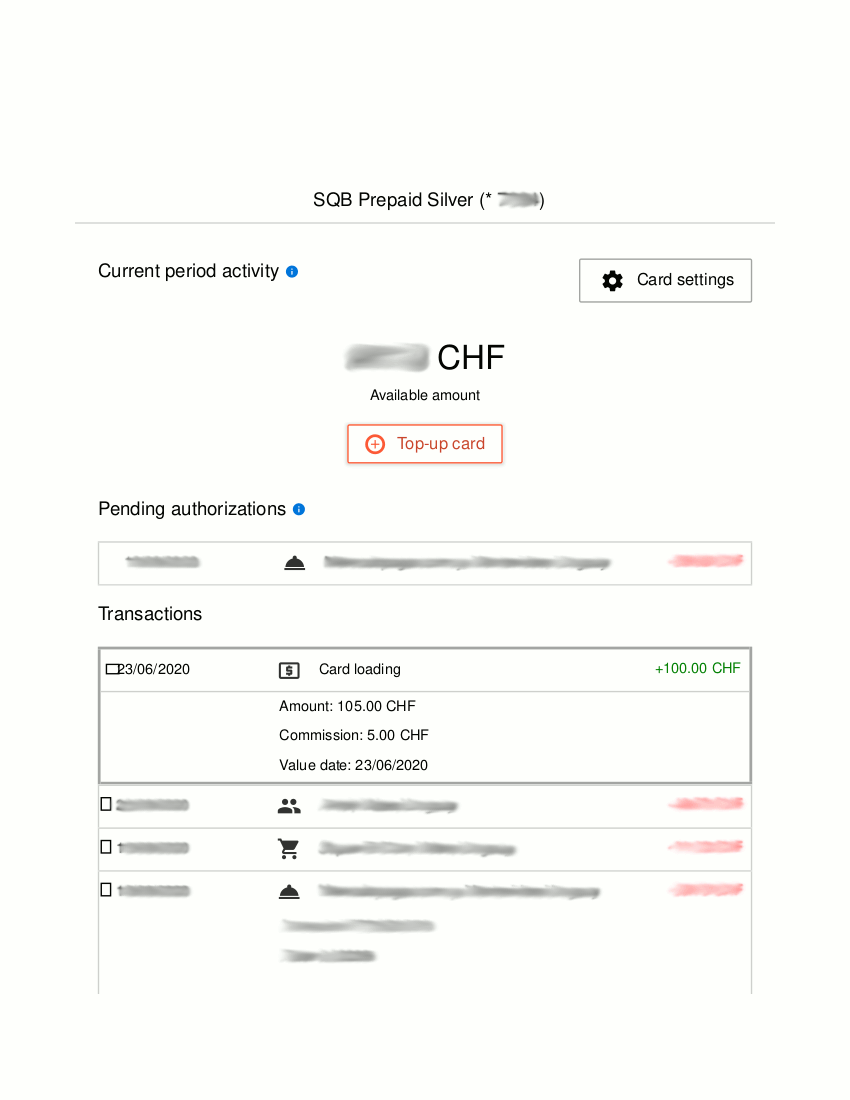
Task: Click the Commission: 5.00 CHF detail line
Action: (x=353, y=735)
